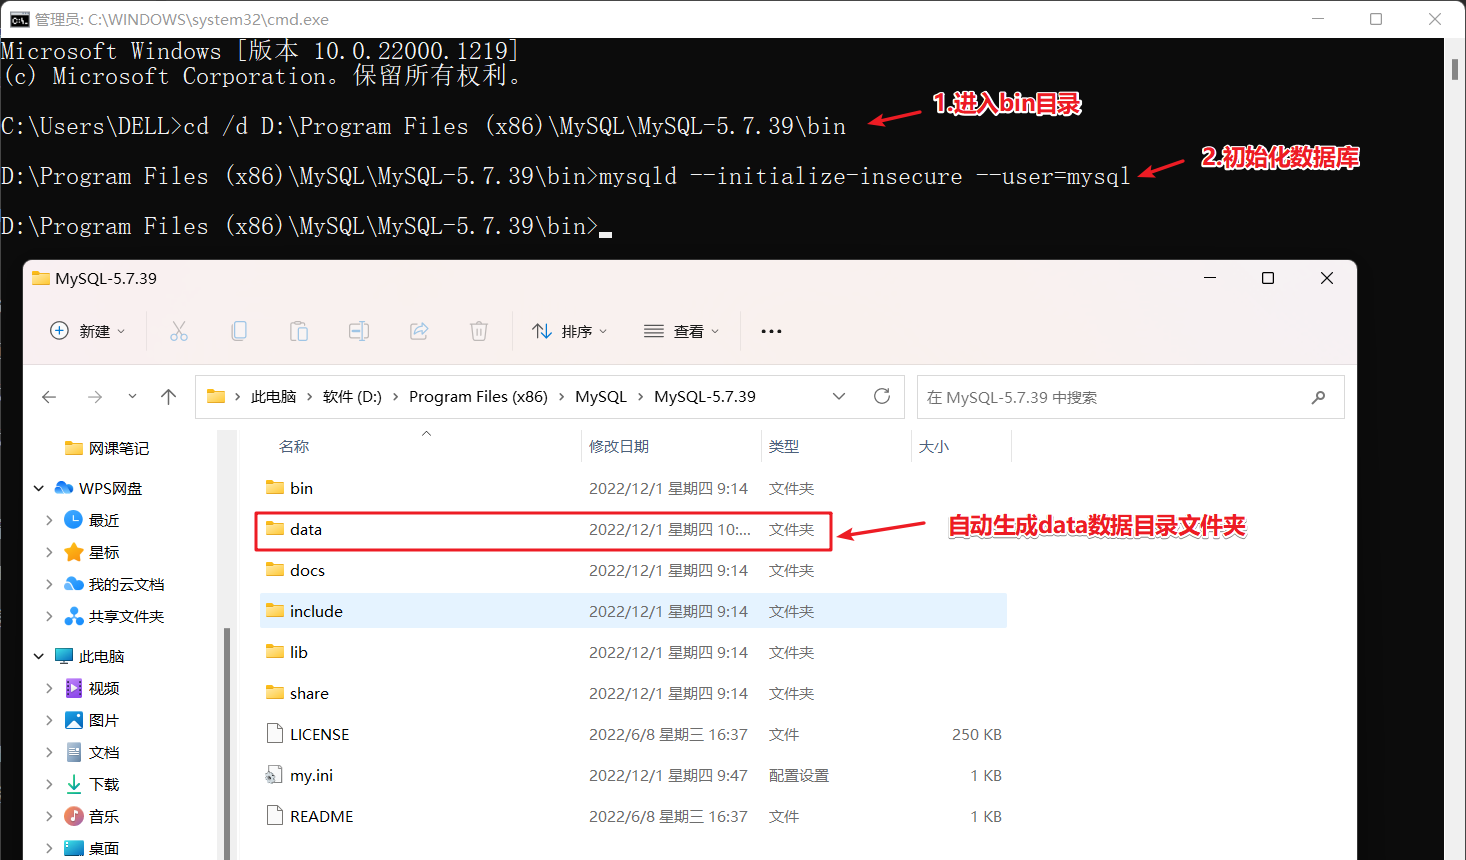
Task: Open the 排序 (Sort) dropdown
Action: [x=569, y=331]
